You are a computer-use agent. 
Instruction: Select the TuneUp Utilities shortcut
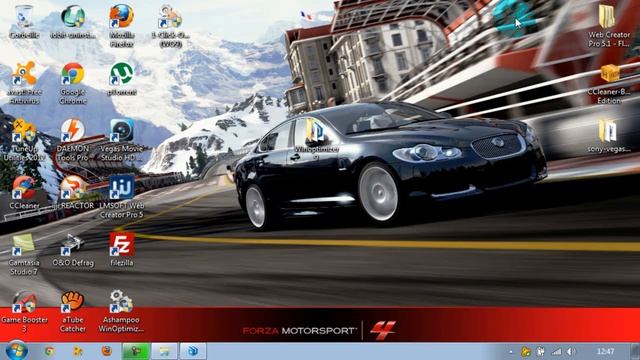pos(24,140)
